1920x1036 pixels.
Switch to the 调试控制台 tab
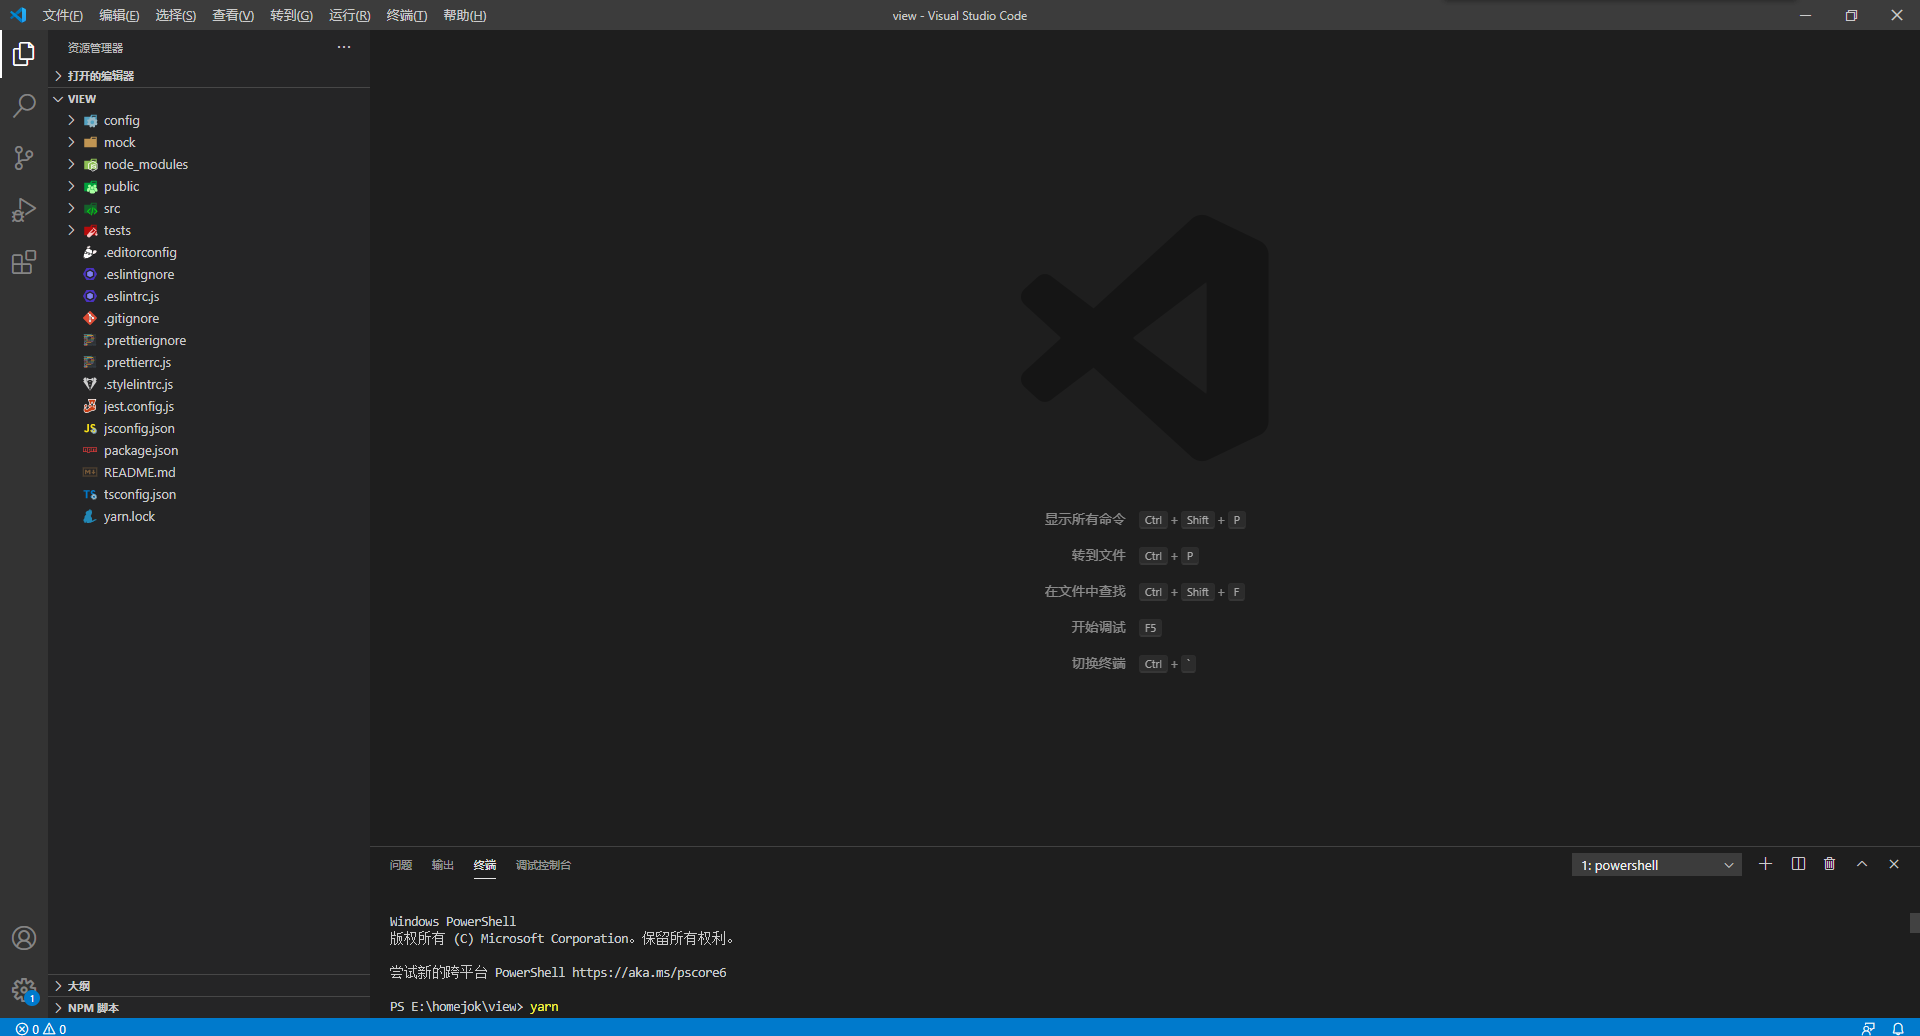click(543, 865)
